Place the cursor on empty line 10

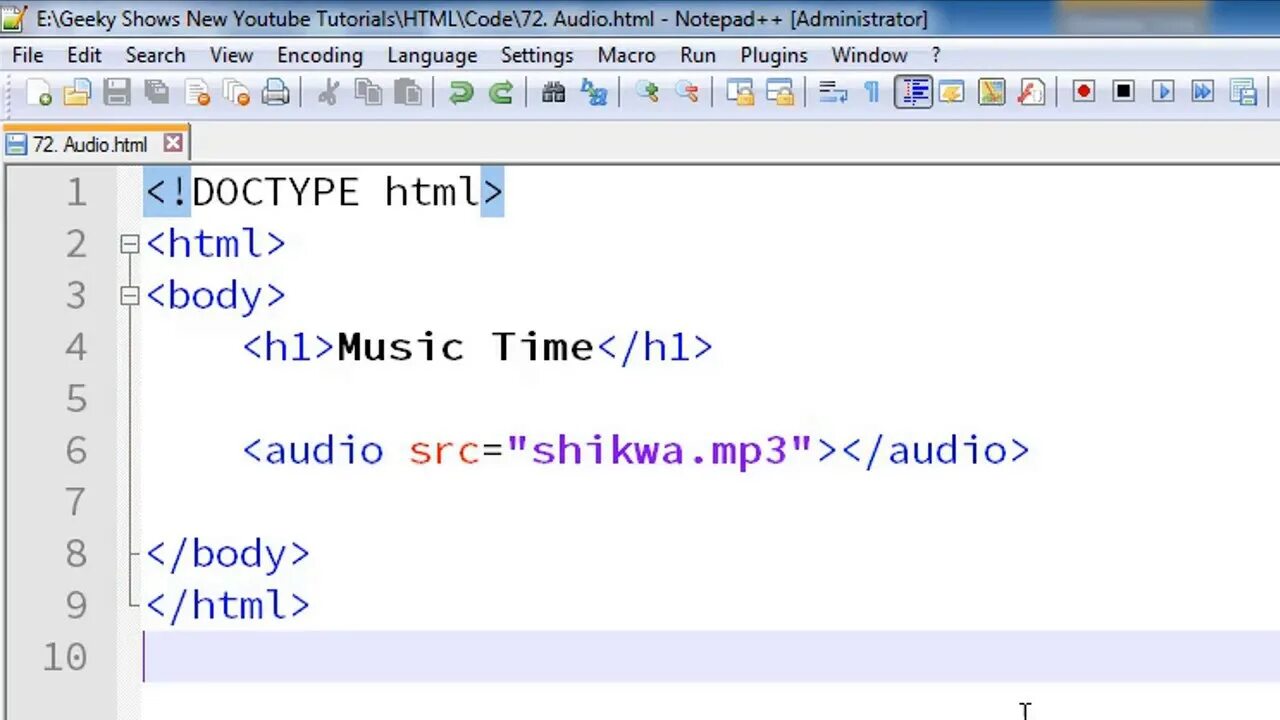pos(200,656)
